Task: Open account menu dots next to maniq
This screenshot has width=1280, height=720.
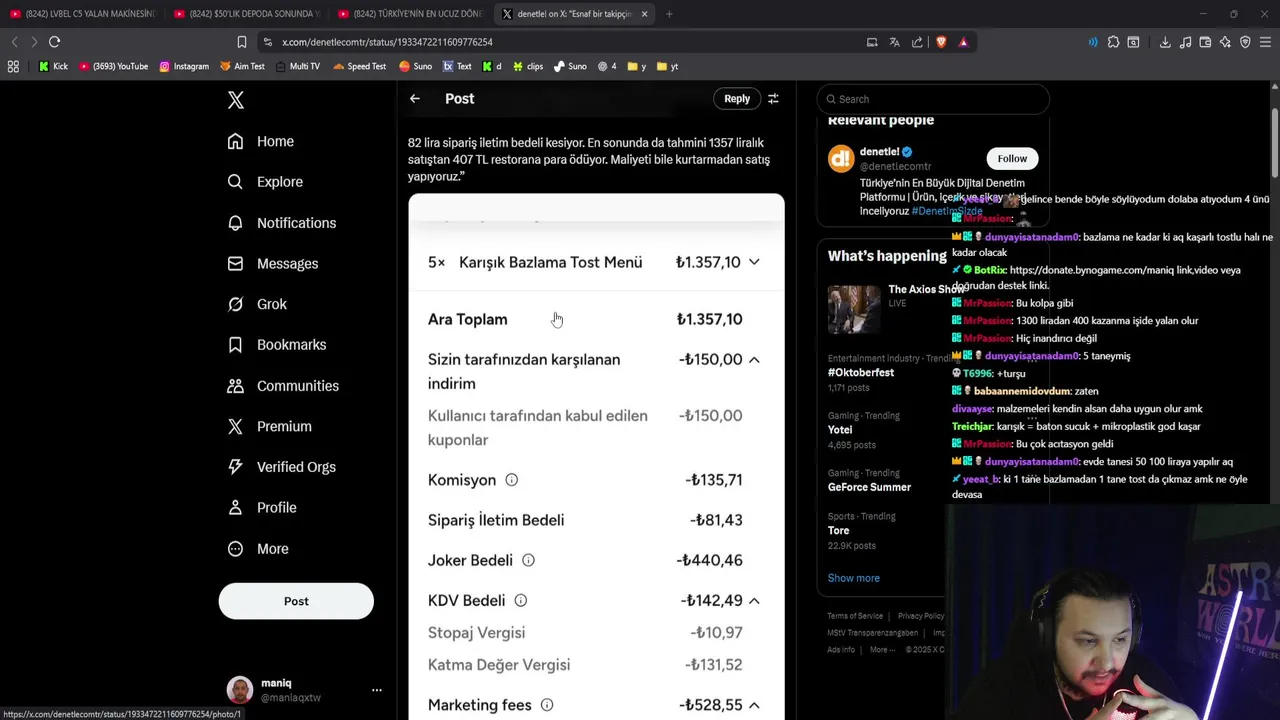Action: point(377,690)
